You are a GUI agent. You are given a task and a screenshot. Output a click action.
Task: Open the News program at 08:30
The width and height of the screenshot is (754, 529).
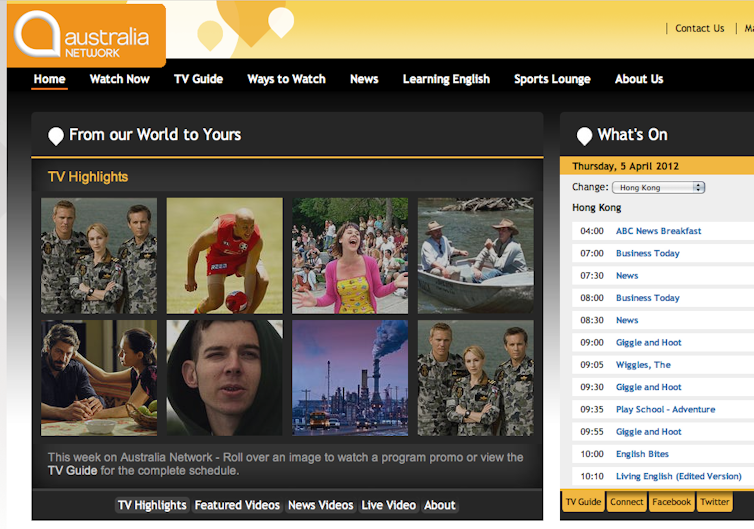click(x=627, y=320)
